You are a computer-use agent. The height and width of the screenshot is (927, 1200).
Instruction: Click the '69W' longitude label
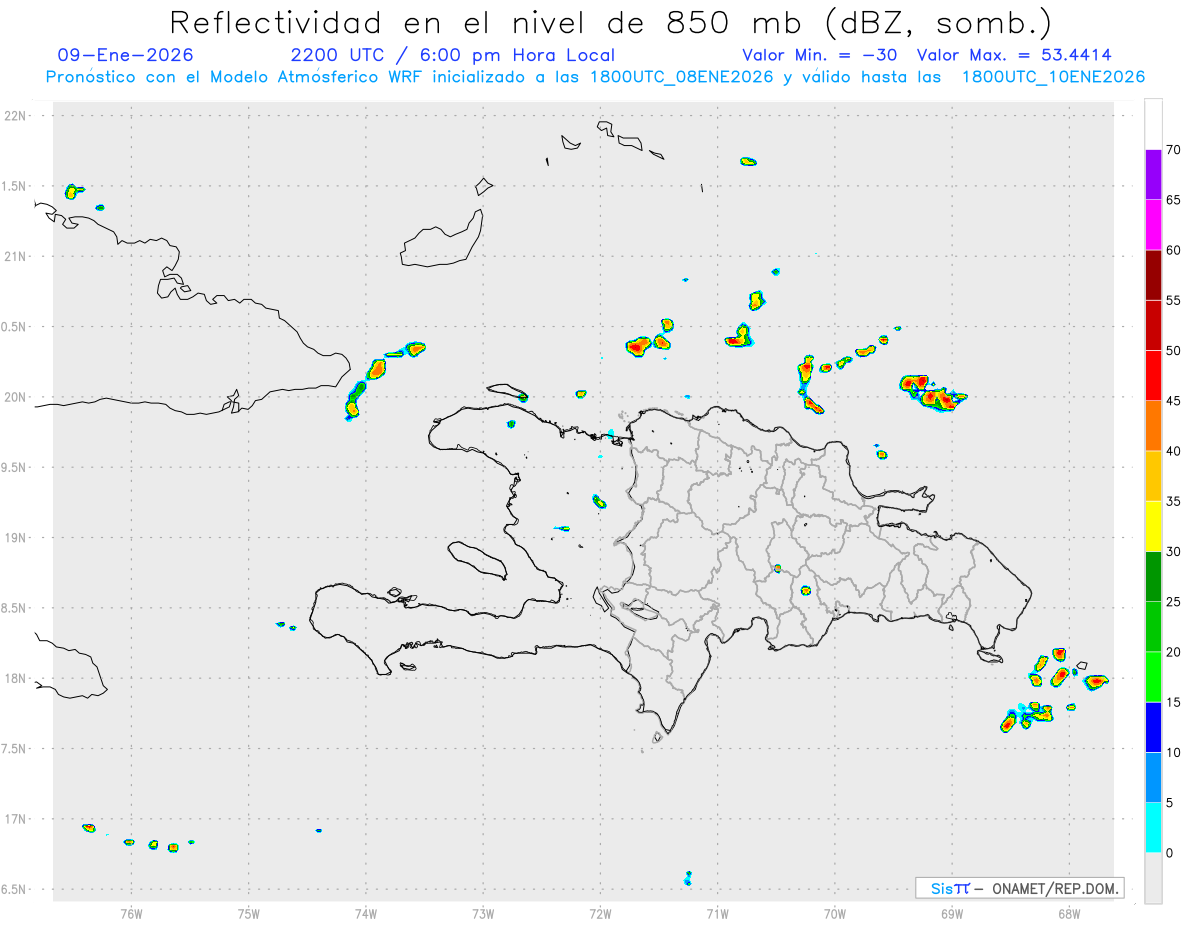(952, 913)
